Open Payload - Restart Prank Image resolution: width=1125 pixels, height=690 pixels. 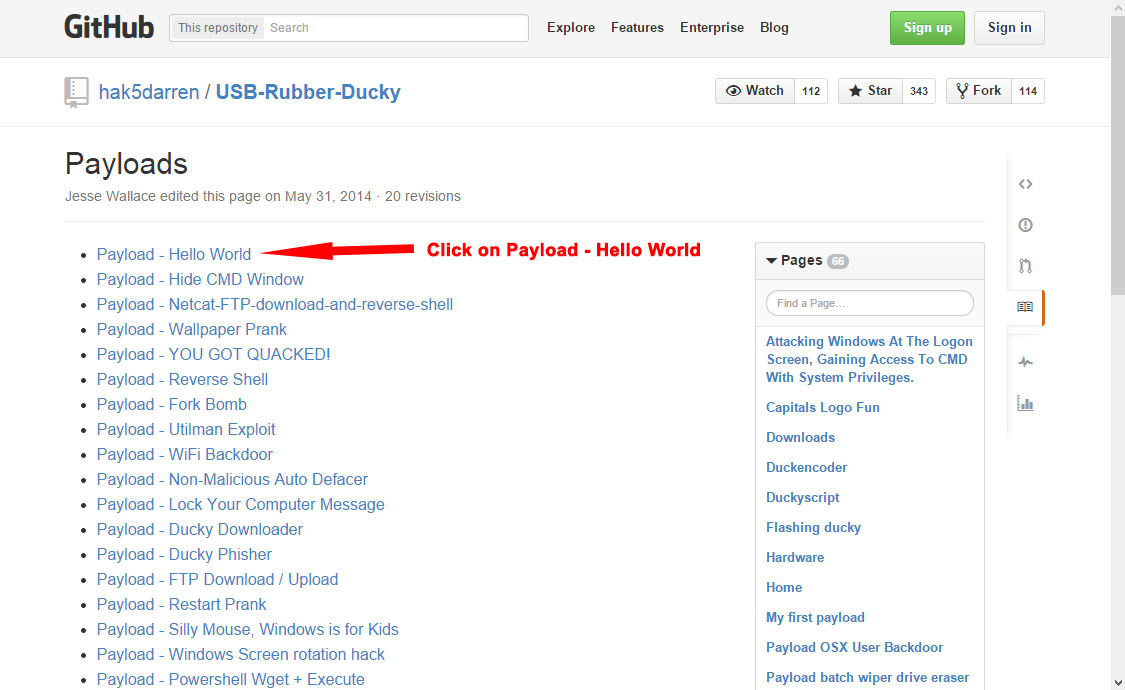click(x=182, y=605)
